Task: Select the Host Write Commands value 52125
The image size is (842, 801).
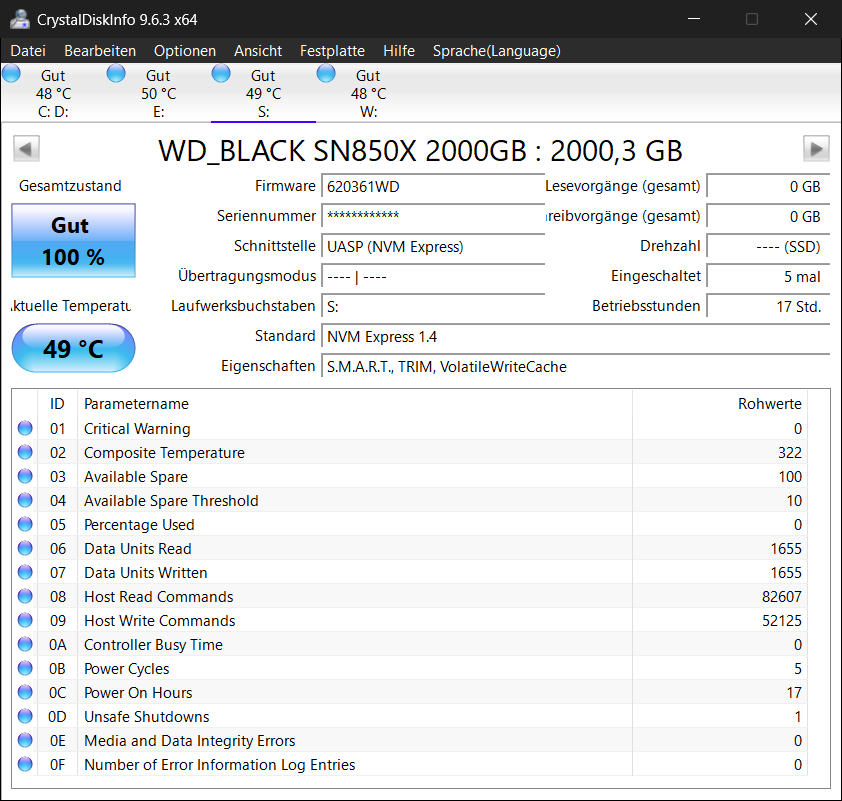Action: [x=781, y=621]
